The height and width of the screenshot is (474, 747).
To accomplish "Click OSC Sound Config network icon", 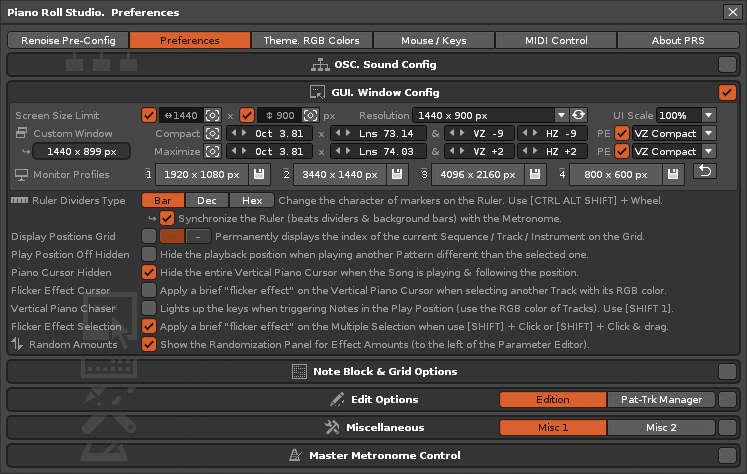I will point(320,65).
